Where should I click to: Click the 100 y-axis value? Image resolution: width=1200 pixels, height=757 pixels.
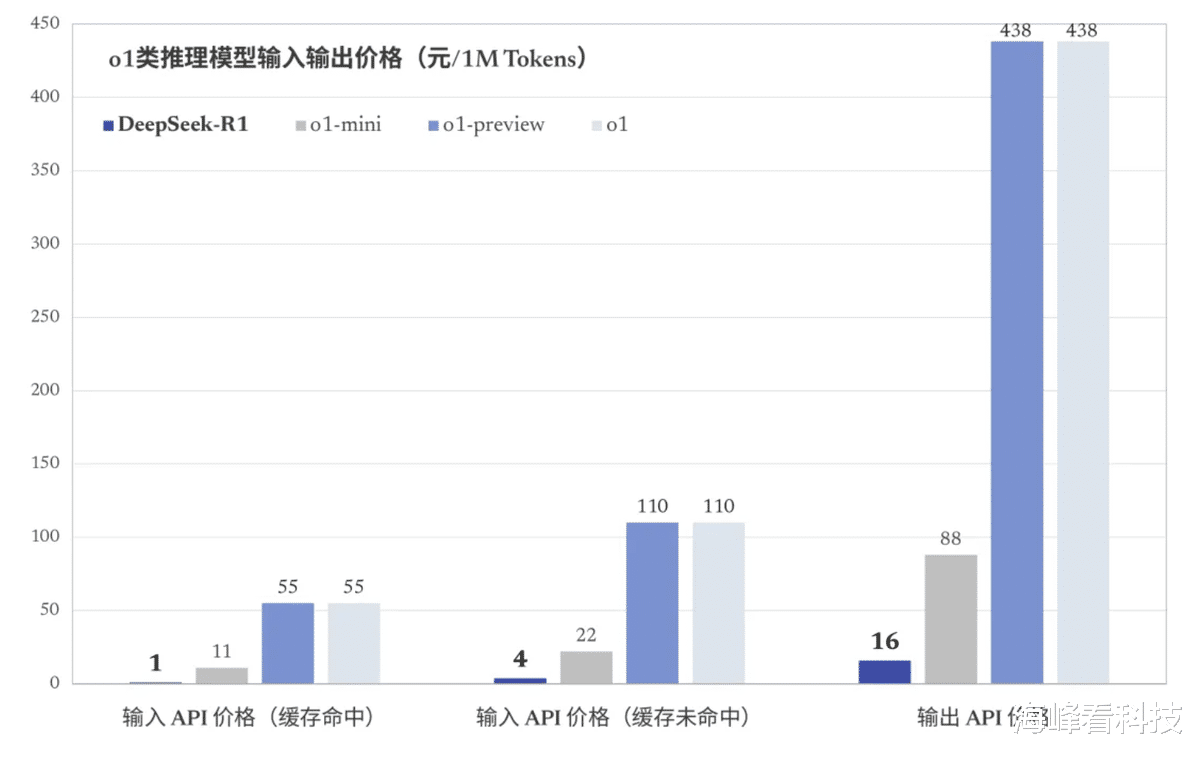[45, 537]
